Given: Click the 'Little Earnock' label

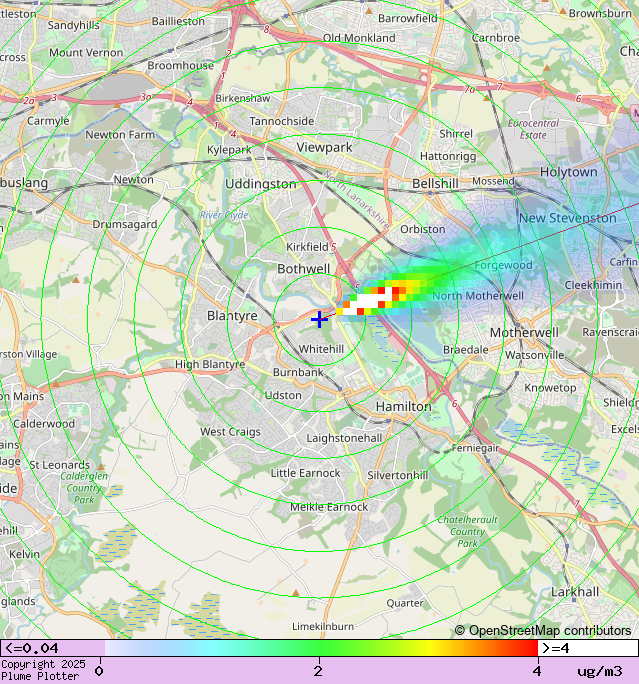Looking at the screenshot, I should coord(305,473).
